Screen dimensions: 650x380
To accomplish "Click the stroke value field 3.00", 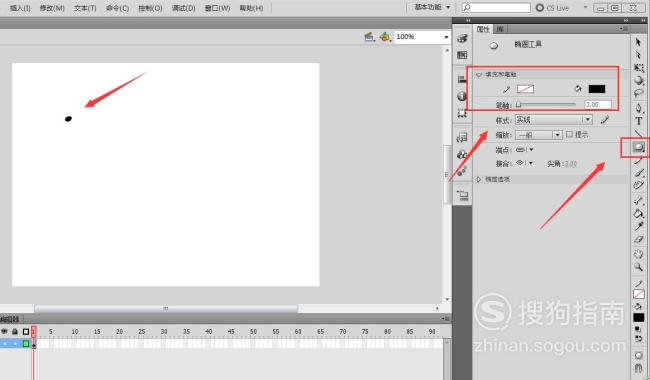I will pos(598,104).
